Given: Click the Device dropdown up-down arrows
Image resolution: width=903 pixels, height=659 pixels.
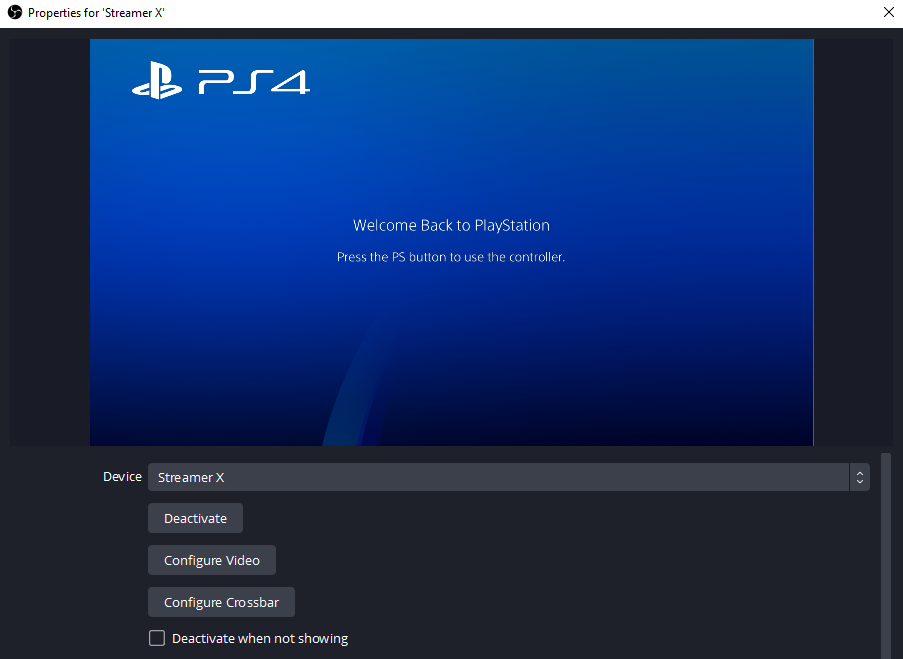Looking at the screenshot, I should (859, 477).
